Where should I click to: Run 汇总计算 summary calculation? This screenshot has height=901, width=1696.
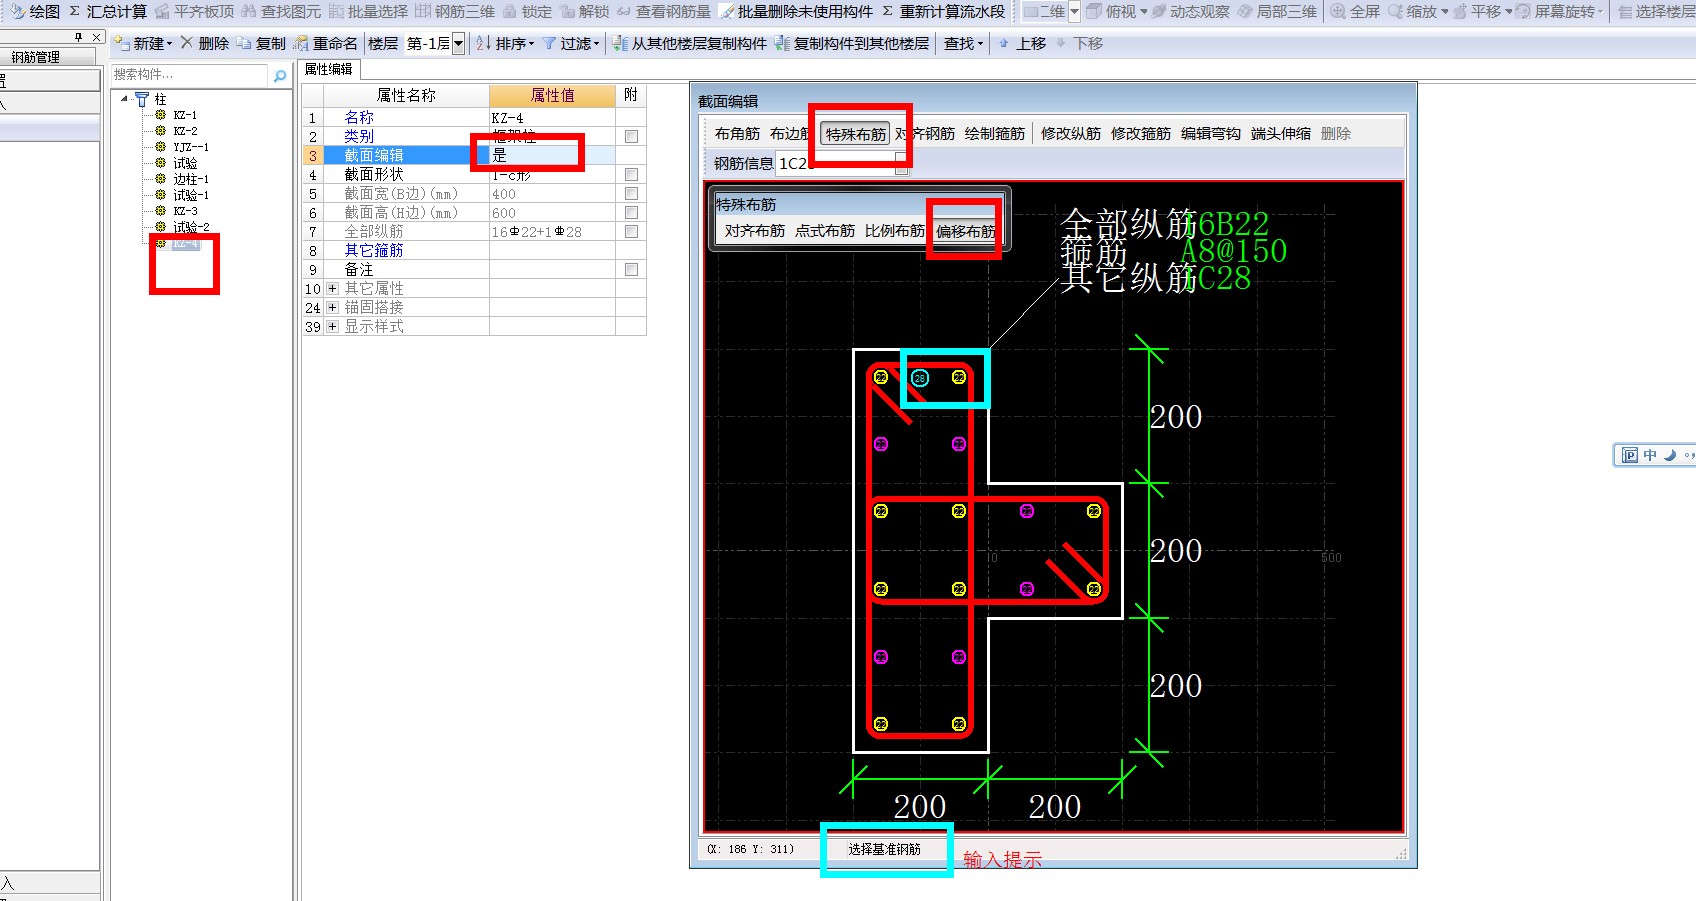tap(108, 12)
